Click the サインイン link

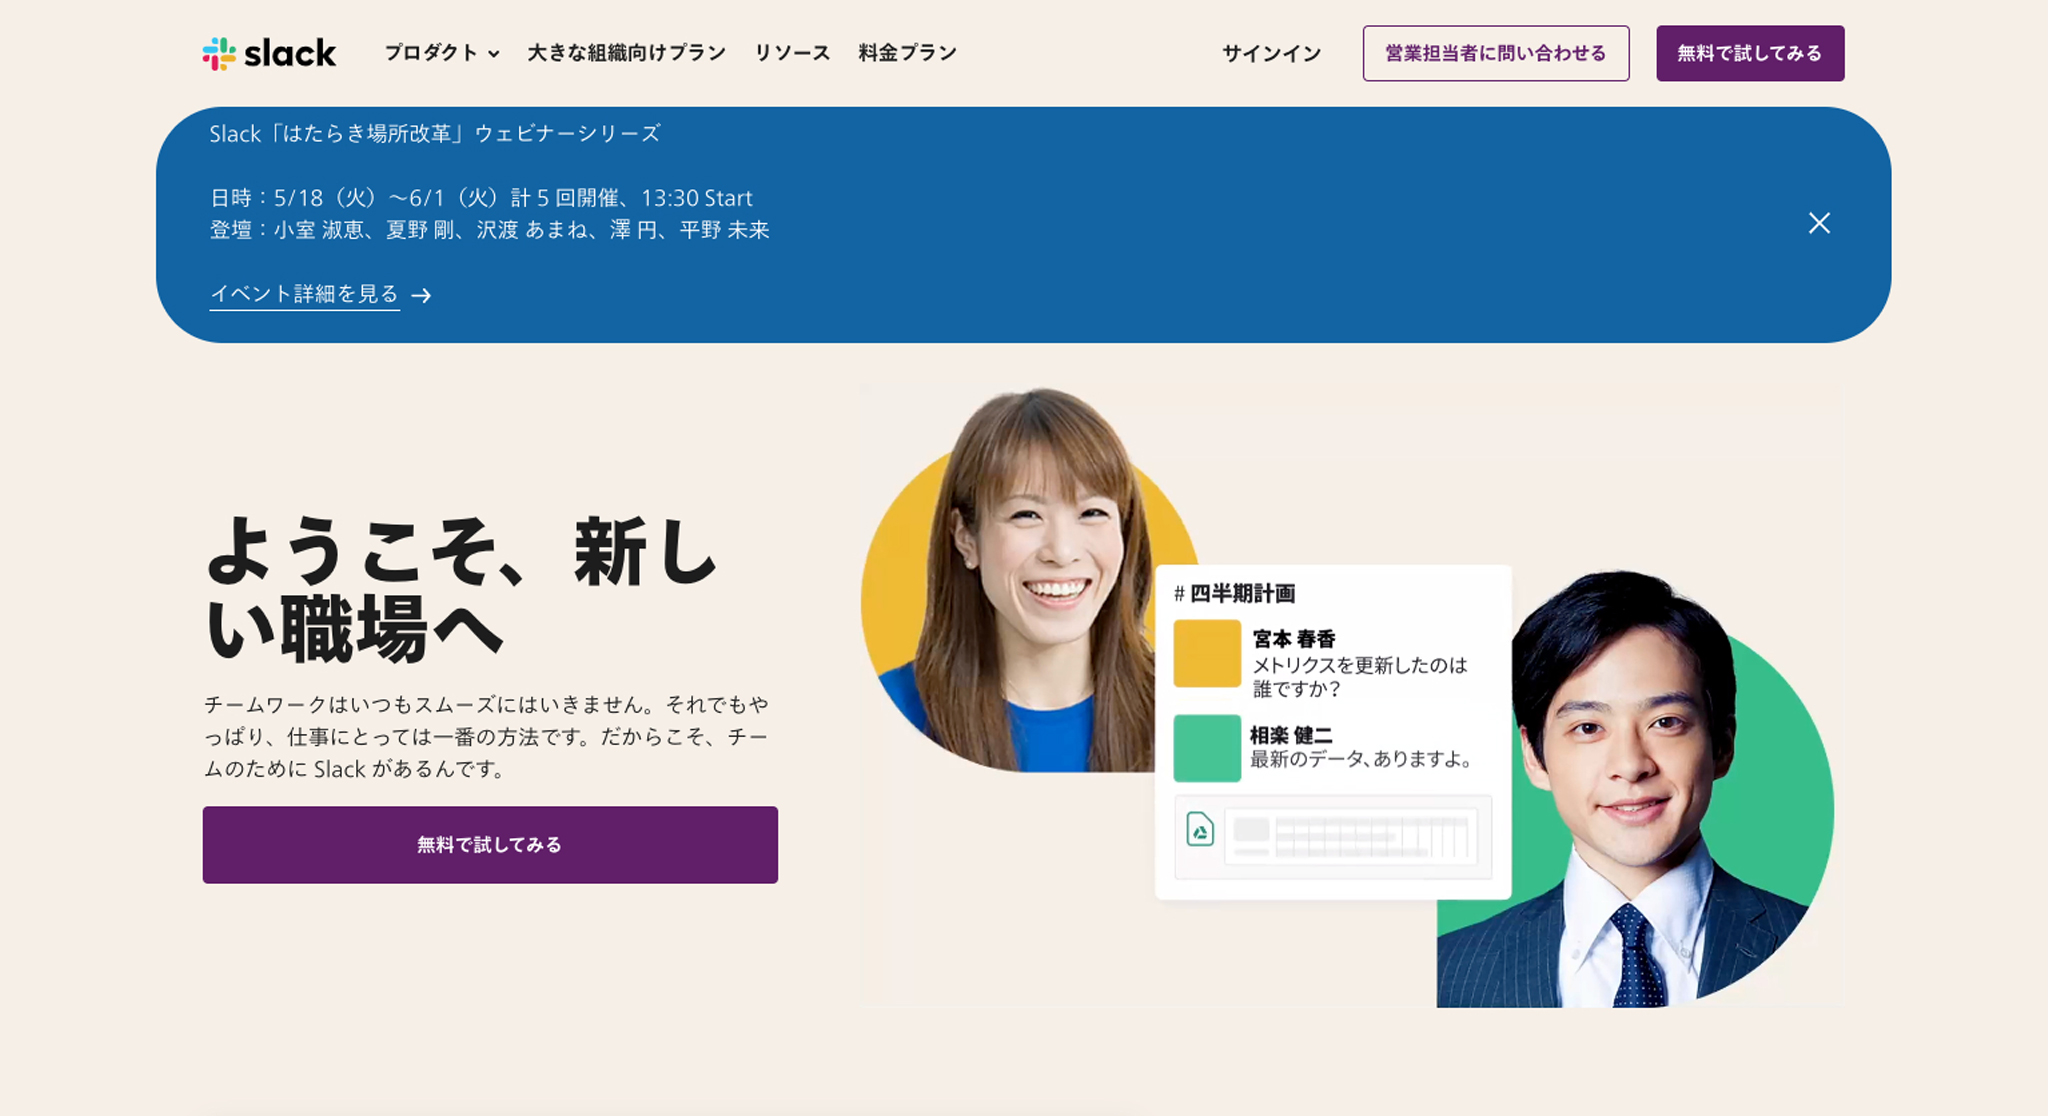coord(1271,53)
